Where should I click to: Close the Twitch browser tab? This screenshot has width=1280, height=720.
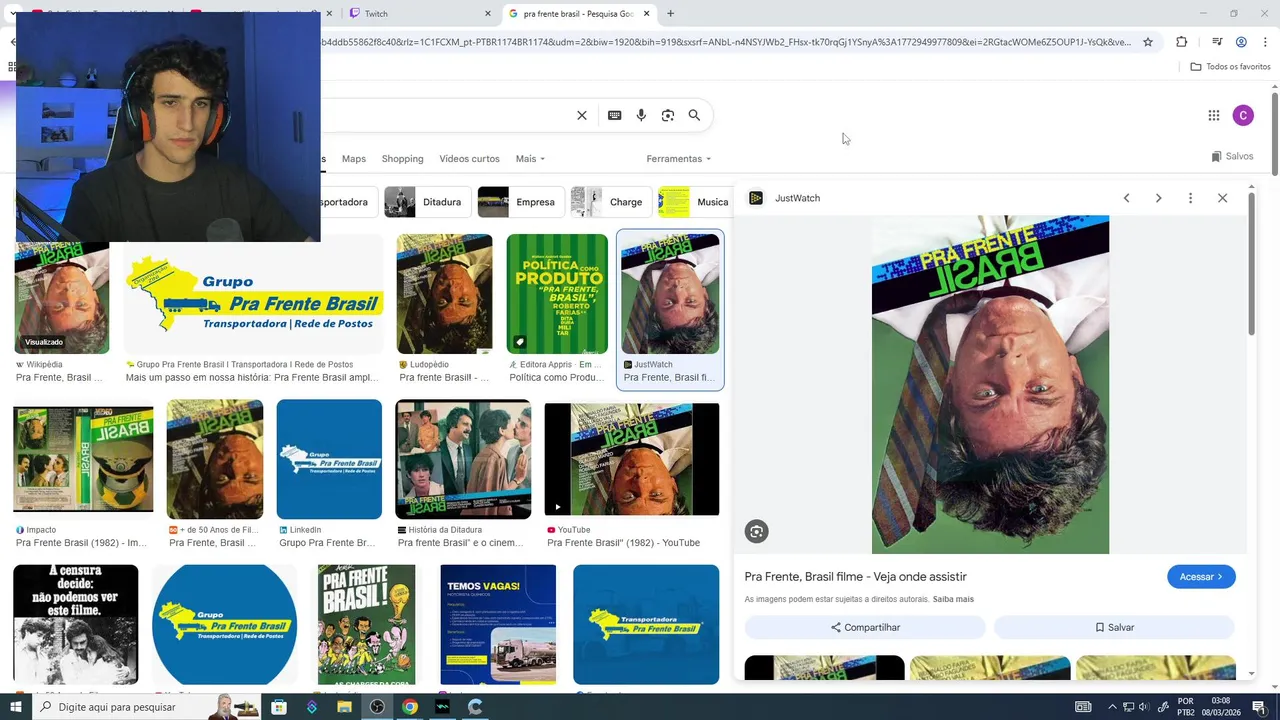click(x=488, y=14)
